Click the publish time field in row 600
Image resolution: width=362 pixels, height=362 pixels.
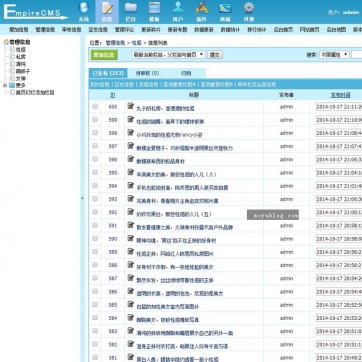tap(339, 107)
